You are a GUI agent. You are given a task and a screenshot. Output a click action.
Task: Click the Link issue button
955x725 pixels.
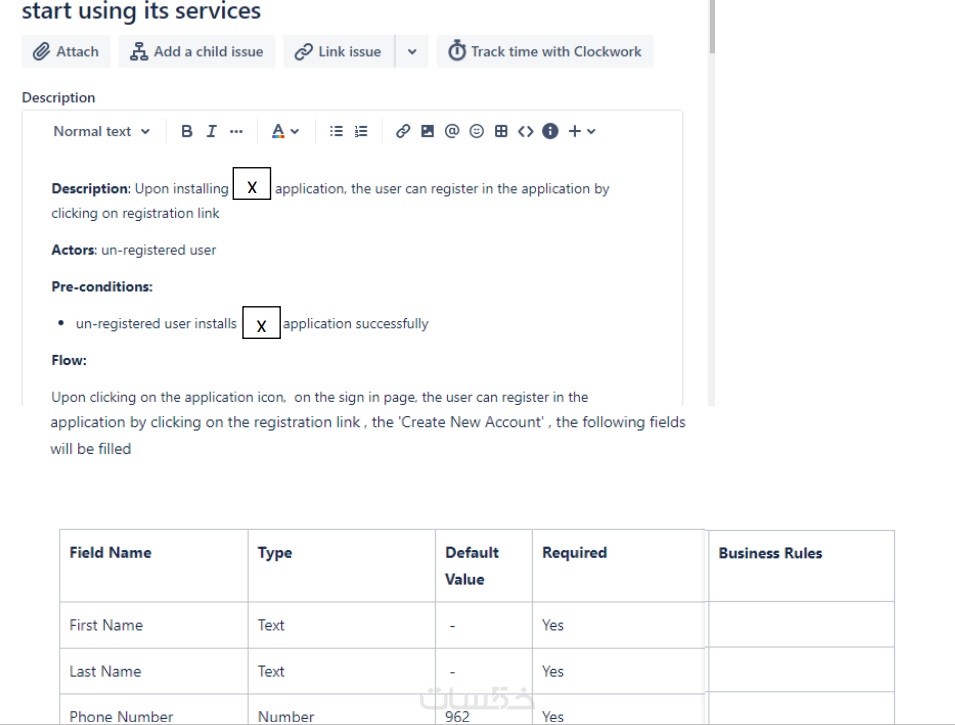click(338, 52)
